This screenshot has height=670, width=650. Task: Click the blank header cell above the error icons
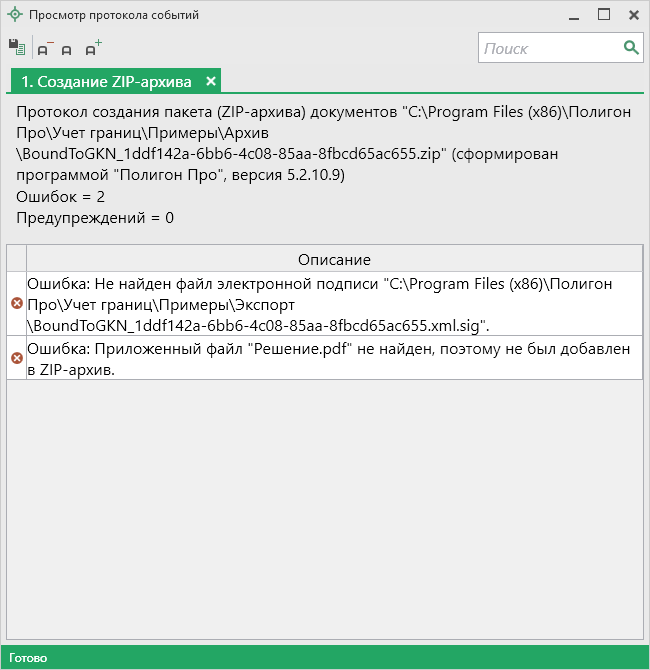point(16,259)
